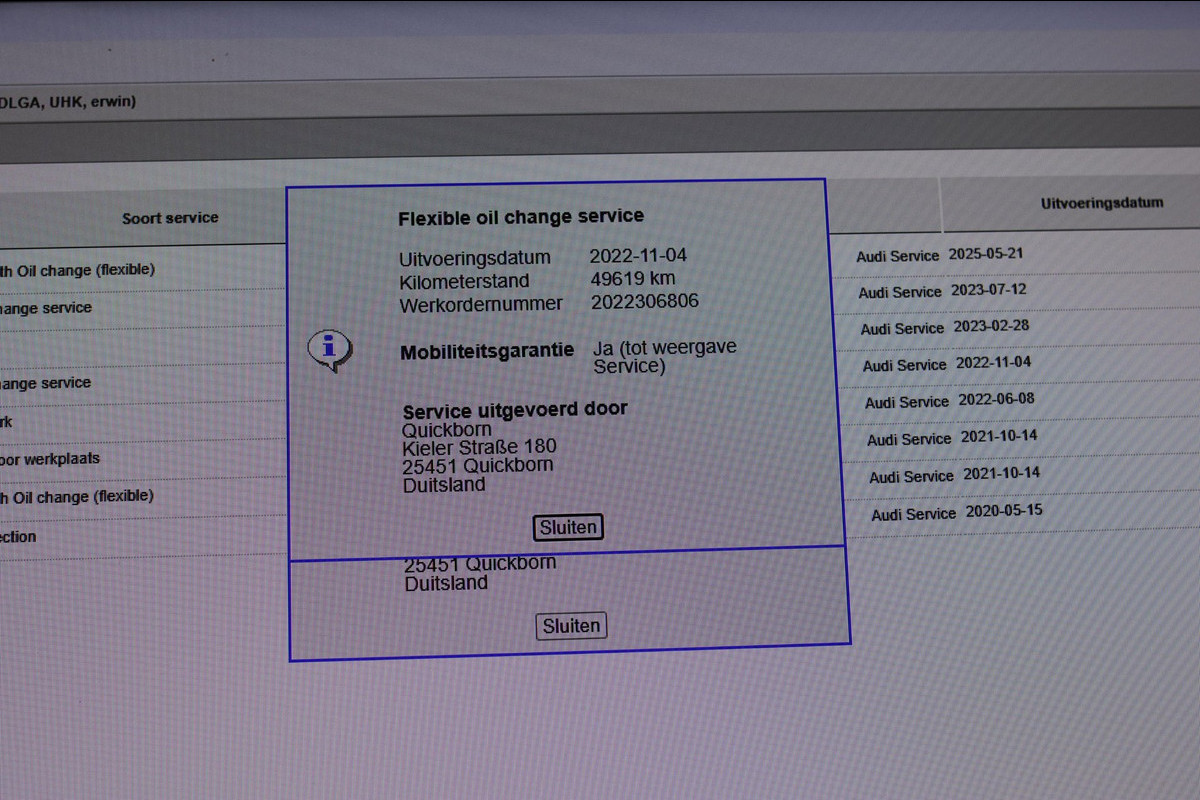Click the Kieler Straße 180 address line
Screen dimensions: 1200x800
[479, 446]
